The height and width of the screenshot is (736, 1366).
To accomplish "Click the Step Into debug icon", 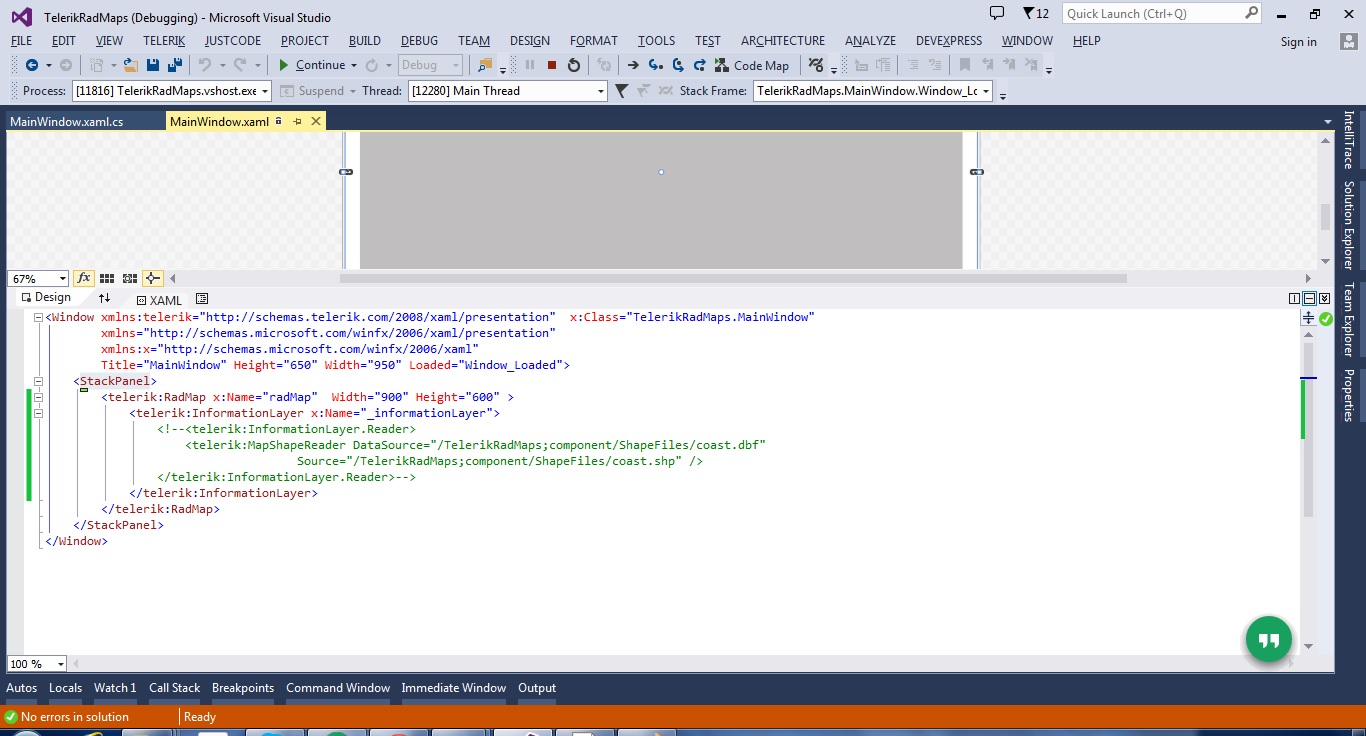I will click(655, 65).
